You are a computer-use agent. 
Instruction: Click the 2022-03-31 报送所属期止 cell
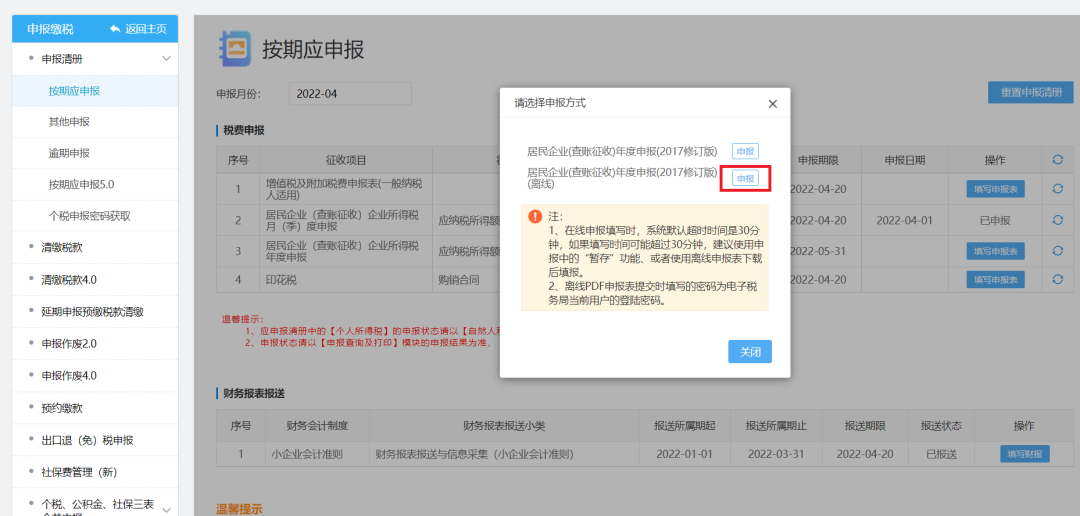point(776,455)
